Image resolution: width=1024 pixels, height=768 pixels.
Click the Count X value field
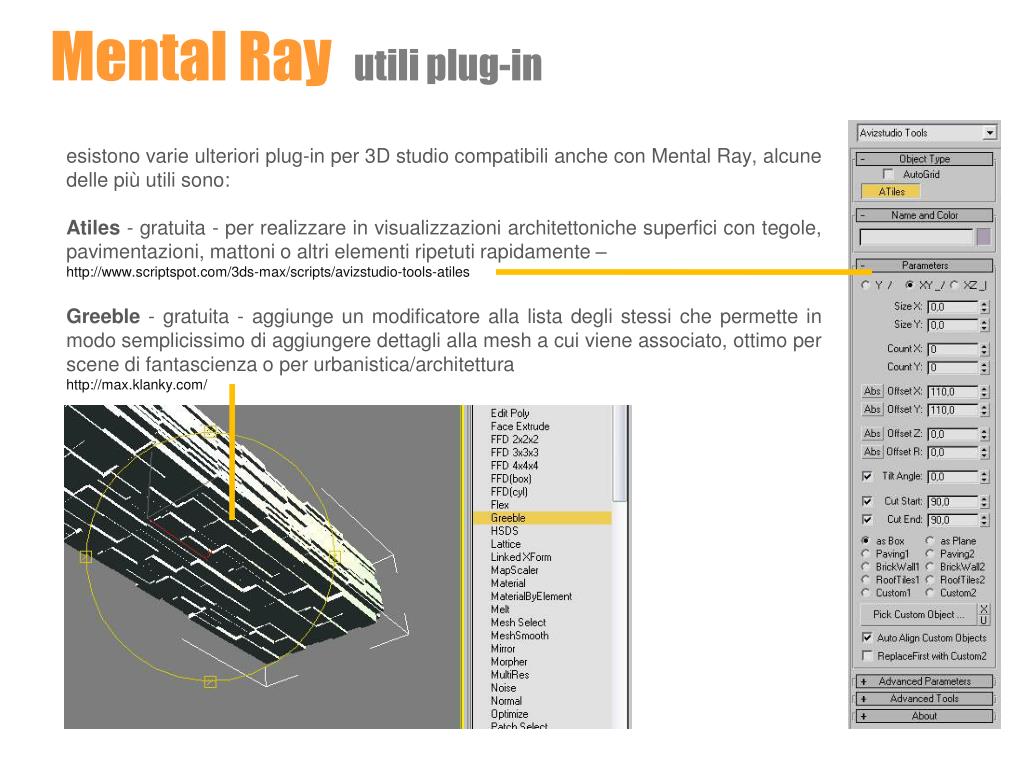pyautogui.click(x=953, y=349)
